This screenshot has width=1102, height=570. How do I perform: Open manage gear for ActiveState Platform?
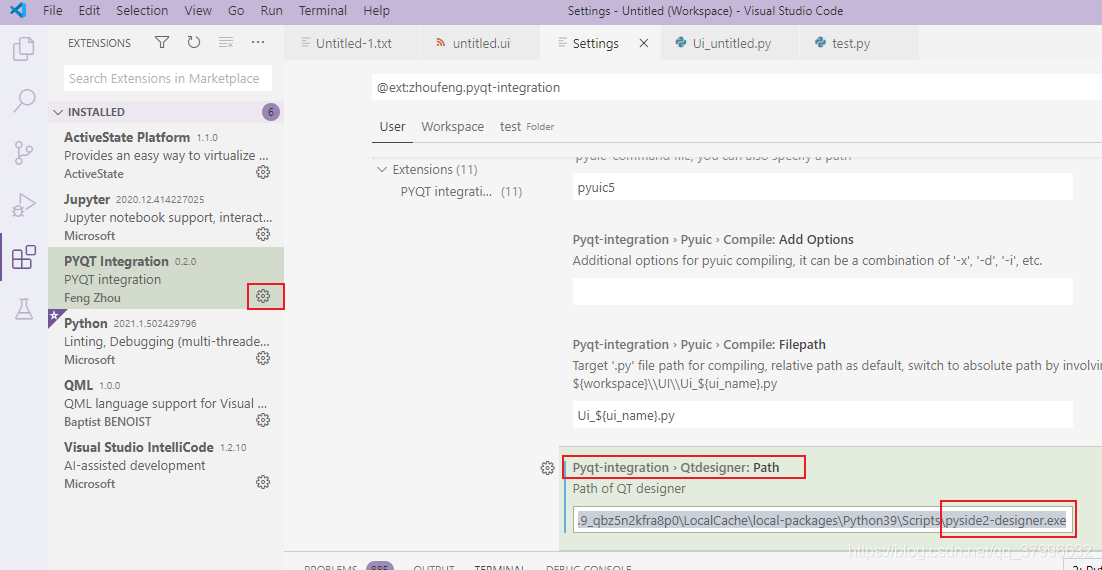pos(263,172)
